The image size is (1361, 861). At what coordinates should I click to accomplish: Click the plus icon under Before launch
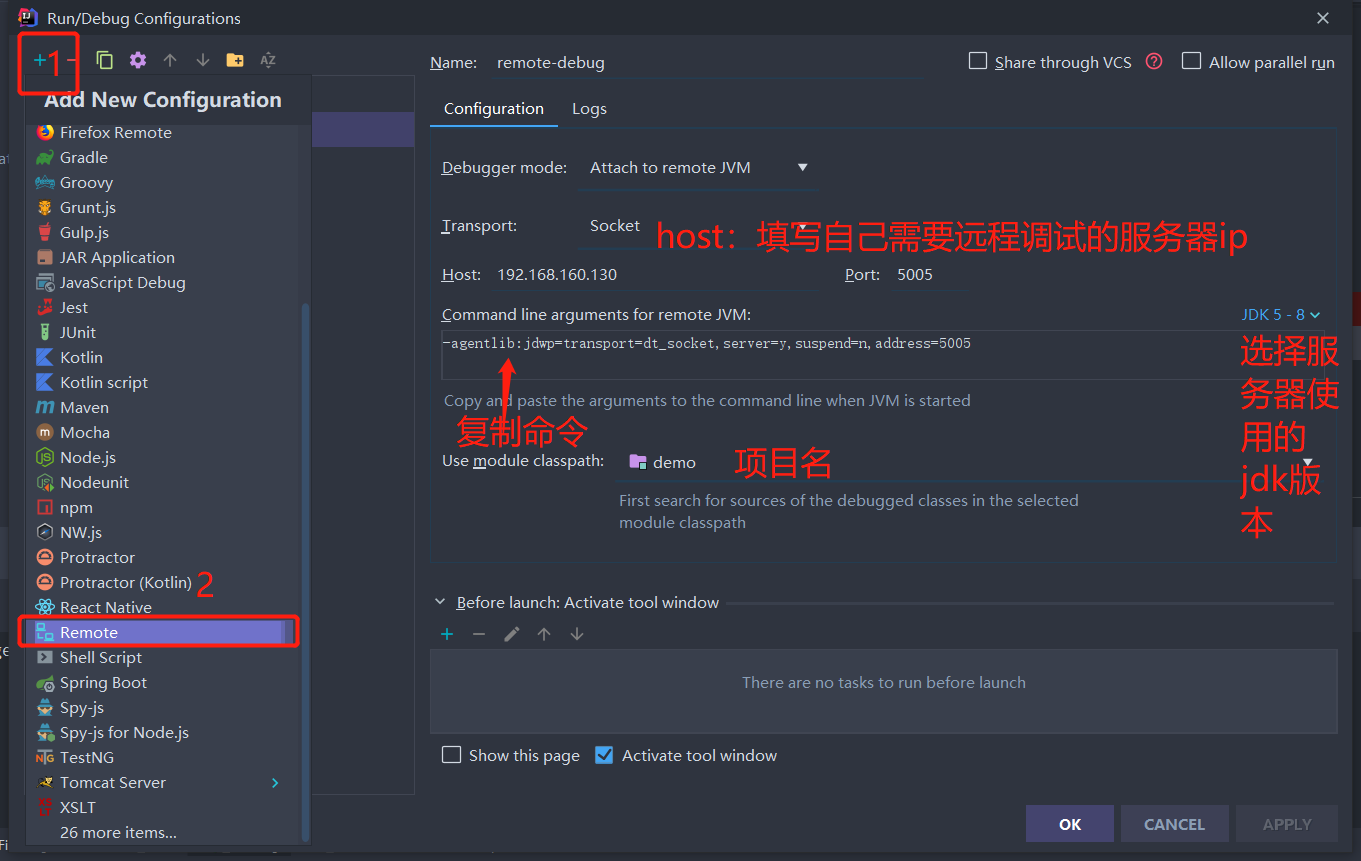[x=446, y=633]
